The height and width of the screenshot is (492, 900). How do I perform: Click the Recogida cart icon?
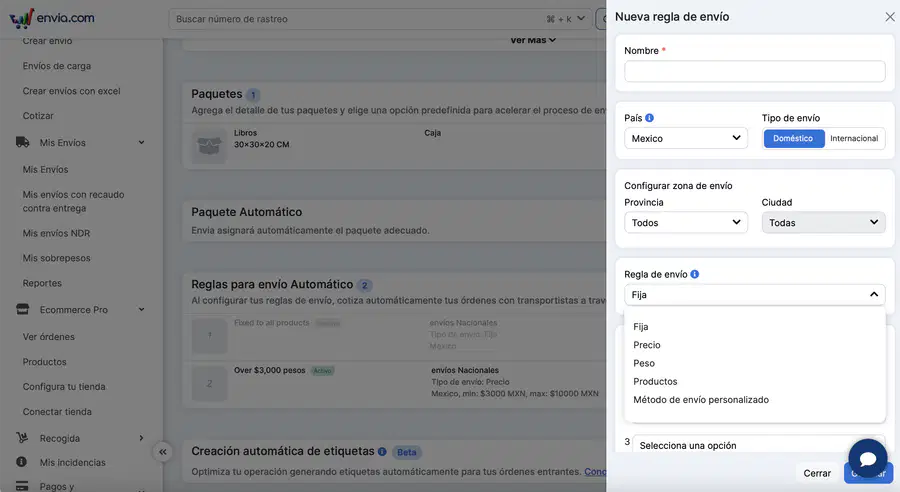(22, 438)
